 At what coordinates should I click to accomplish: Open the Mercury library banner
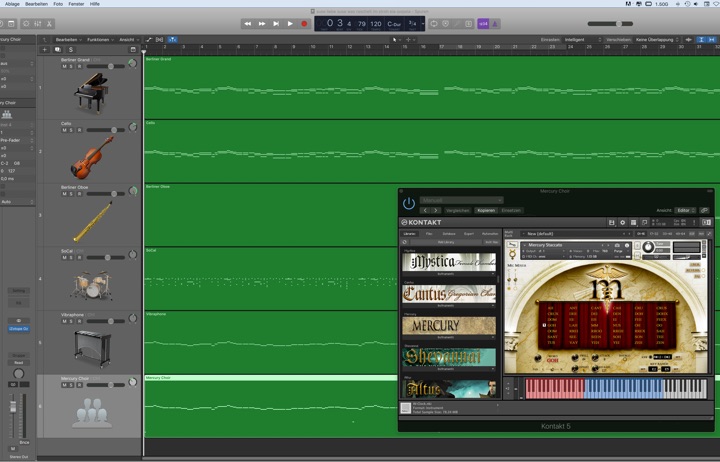click(449, 326)
